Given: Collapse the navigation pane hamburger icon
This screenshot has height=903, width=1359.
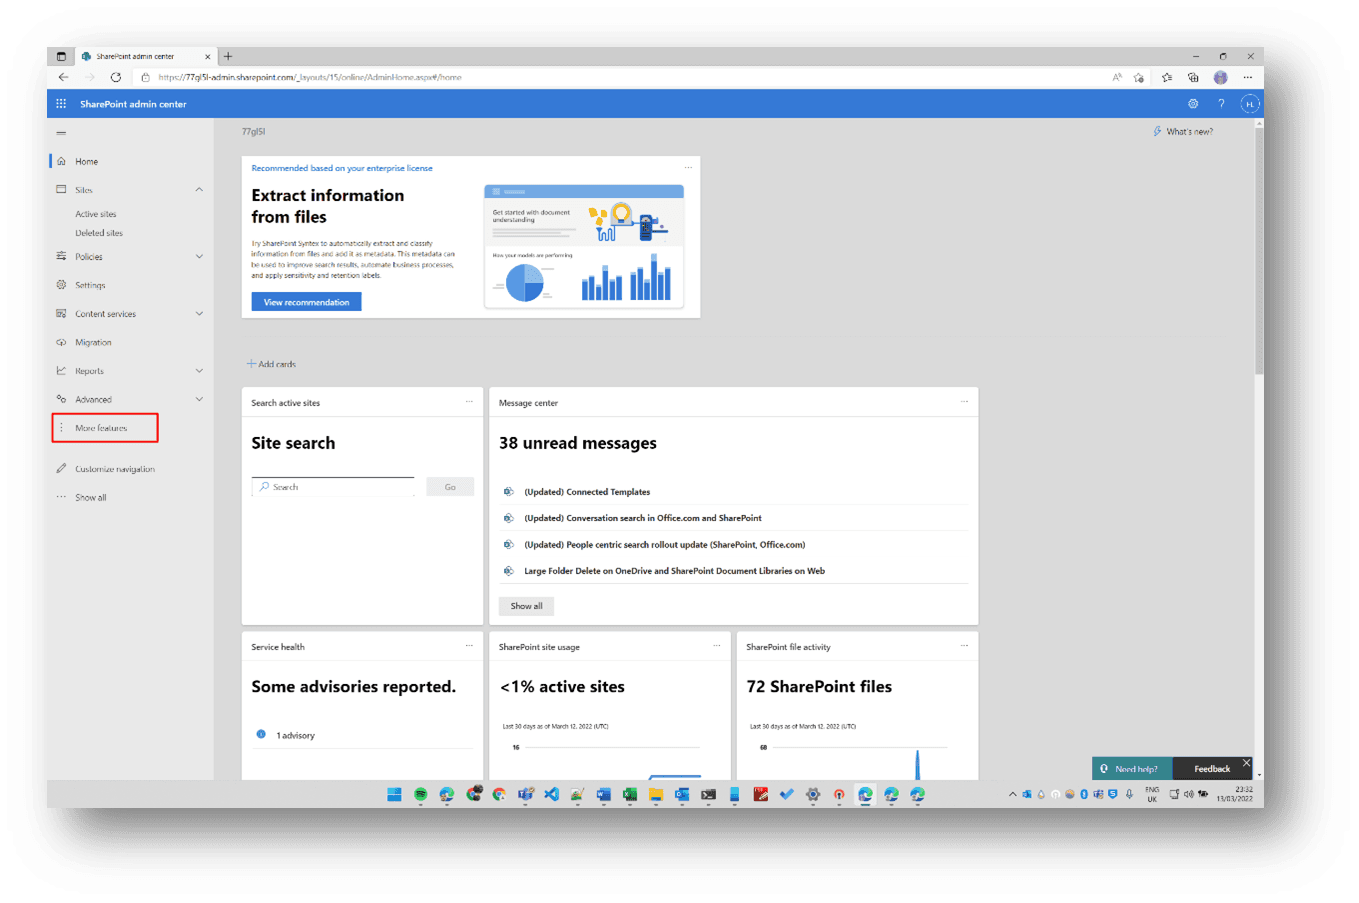Looking at the screenshot, I should point(61,132).
